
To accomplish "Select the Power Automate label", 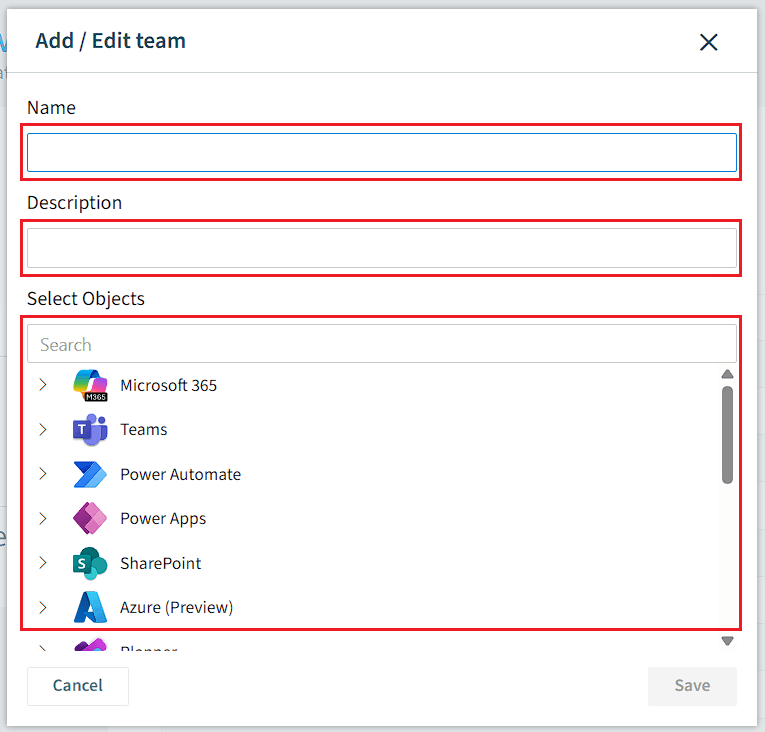I will coord(181,474).
